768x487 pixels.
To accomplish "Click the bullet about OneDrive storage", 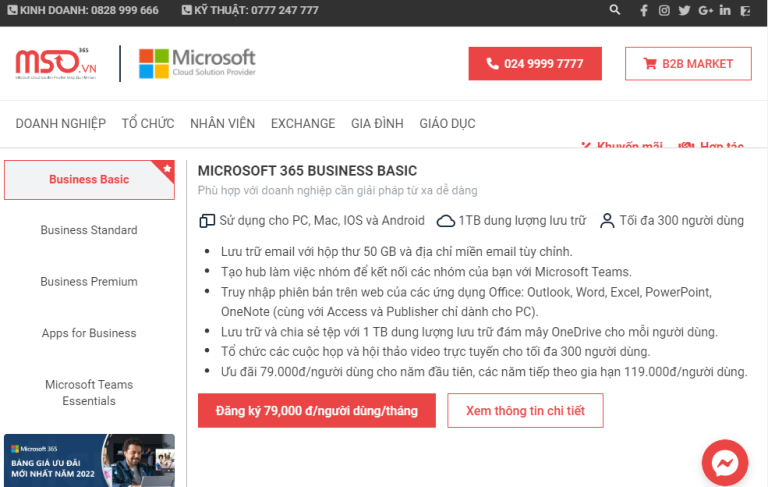I will pyautogui.click(x=469, y=332).
